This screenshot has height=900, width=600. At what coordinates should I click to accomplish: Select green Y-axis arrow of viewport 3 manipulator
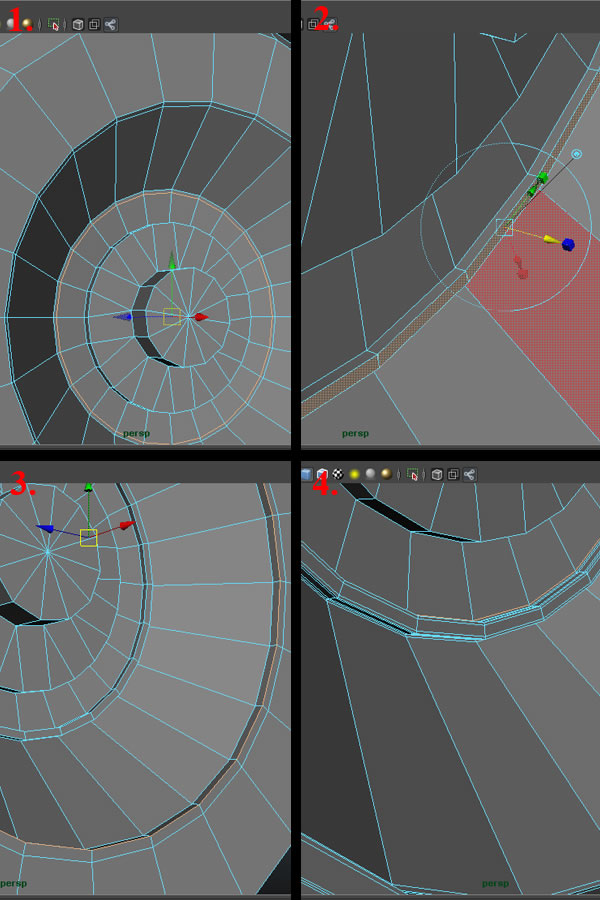point(88,487)
